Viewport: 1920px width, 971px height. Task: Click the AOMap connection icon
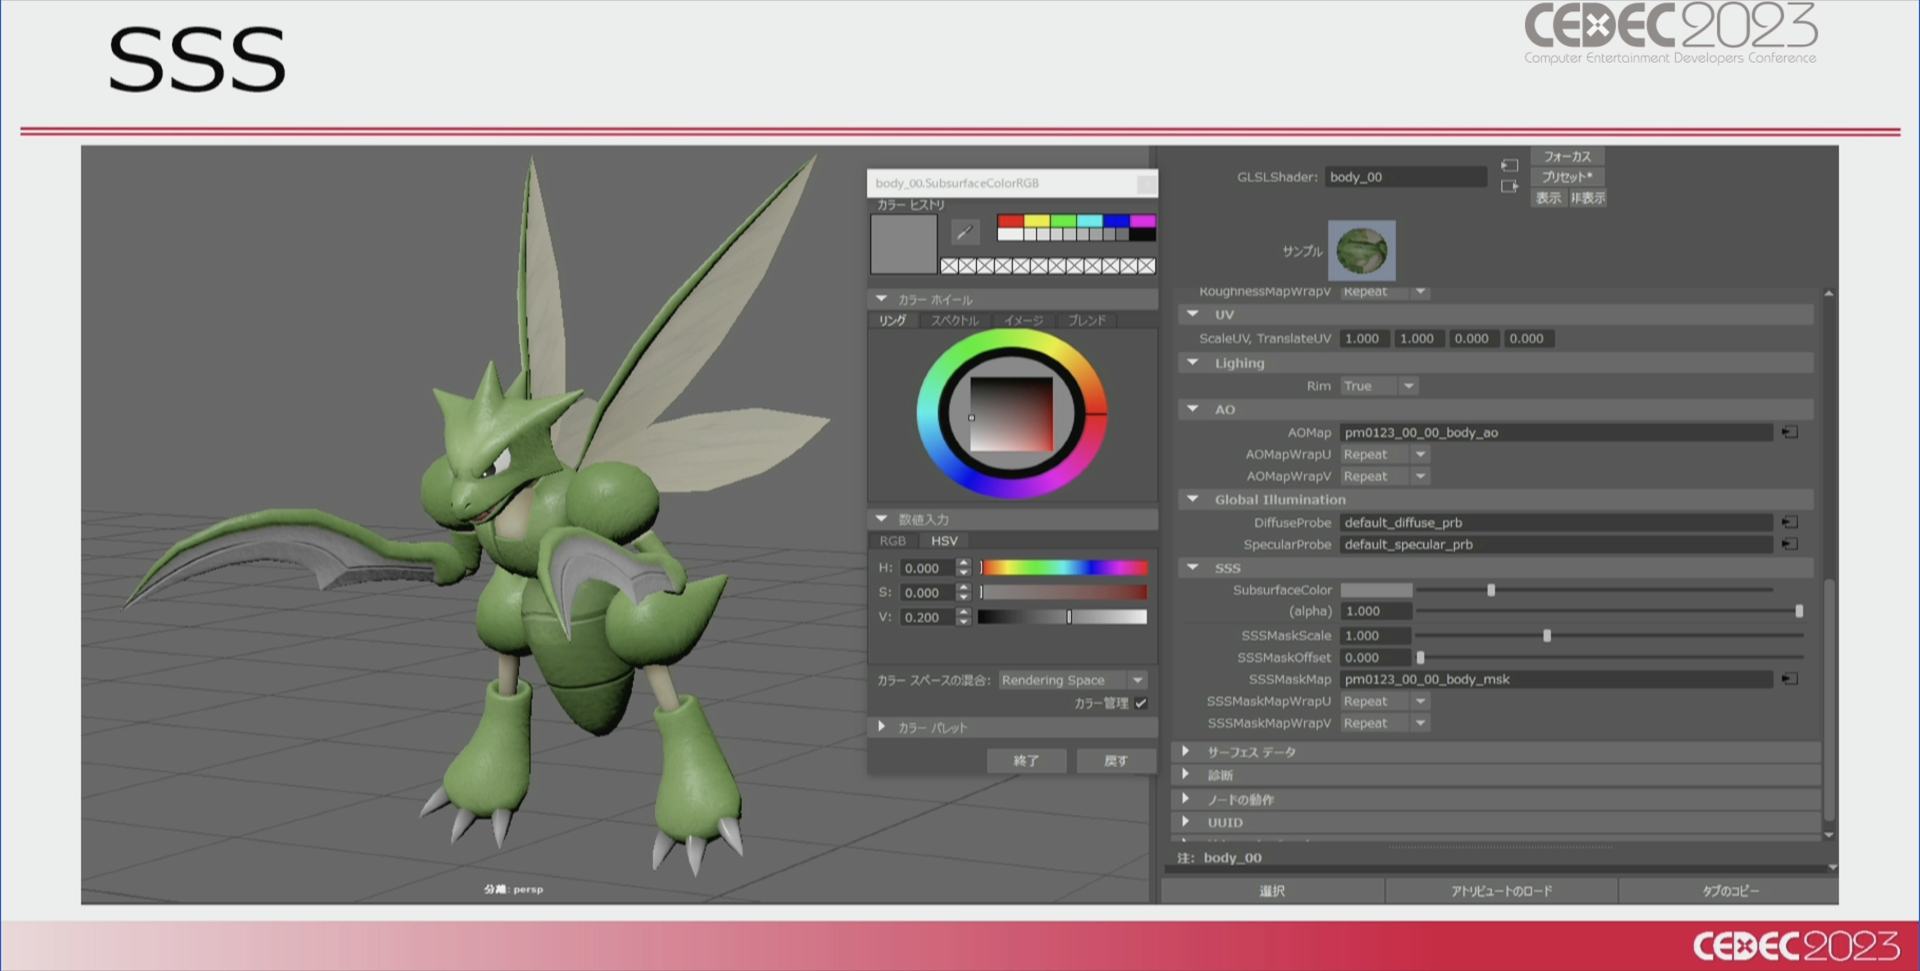click(1789, 432)
